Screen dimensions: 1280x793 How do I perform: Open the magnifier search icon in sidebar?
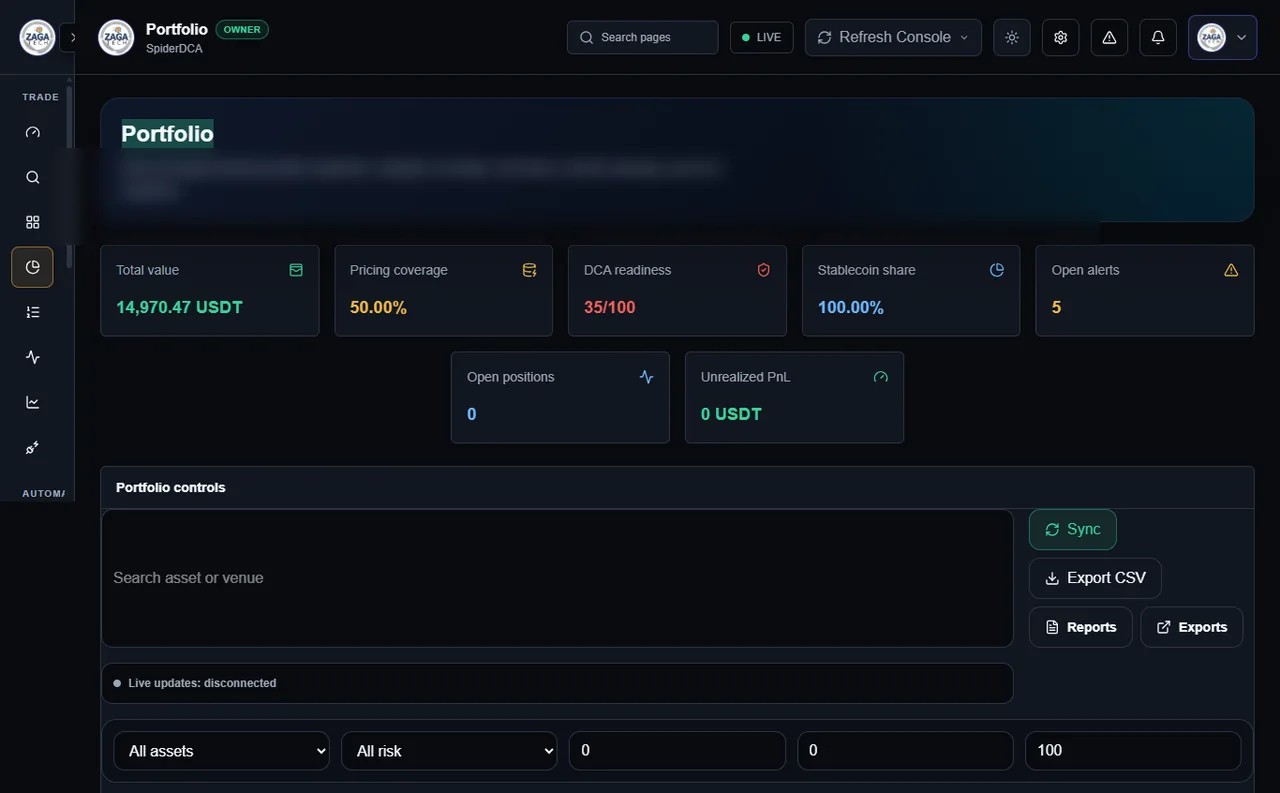tap(32, 177)
